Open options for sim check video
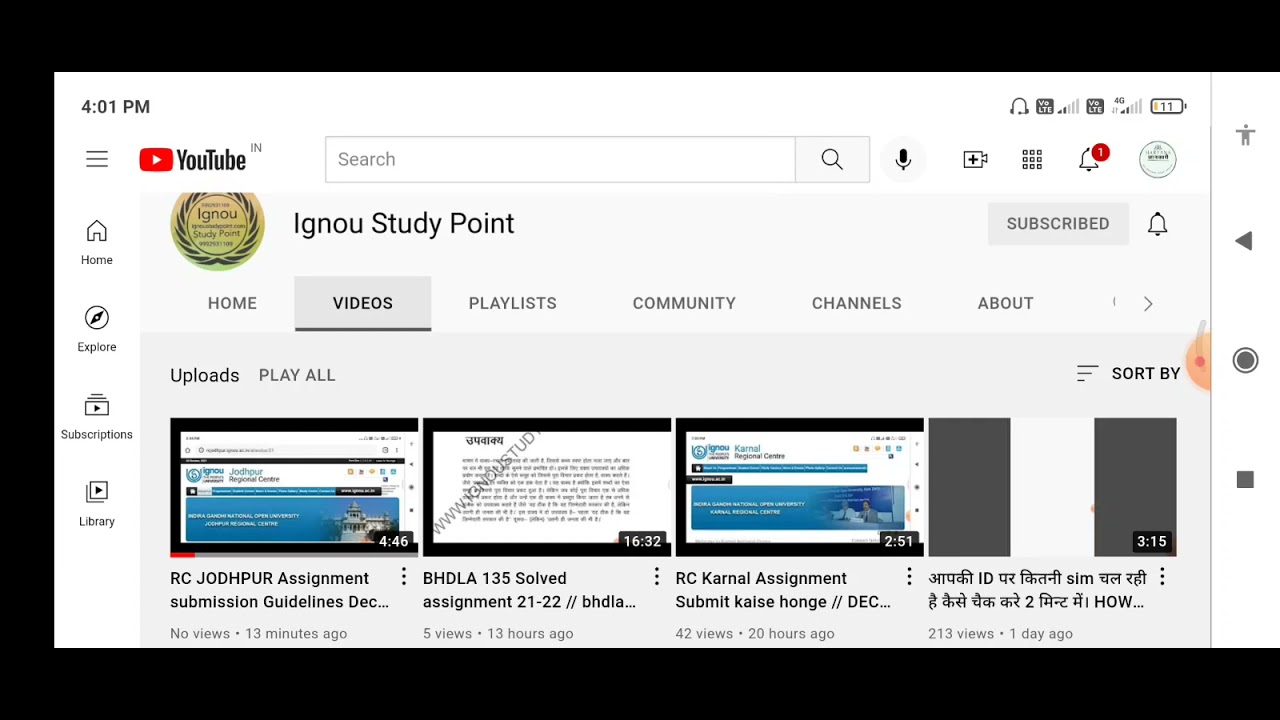The image size is (1280, 720). (x=1162, y=577)
